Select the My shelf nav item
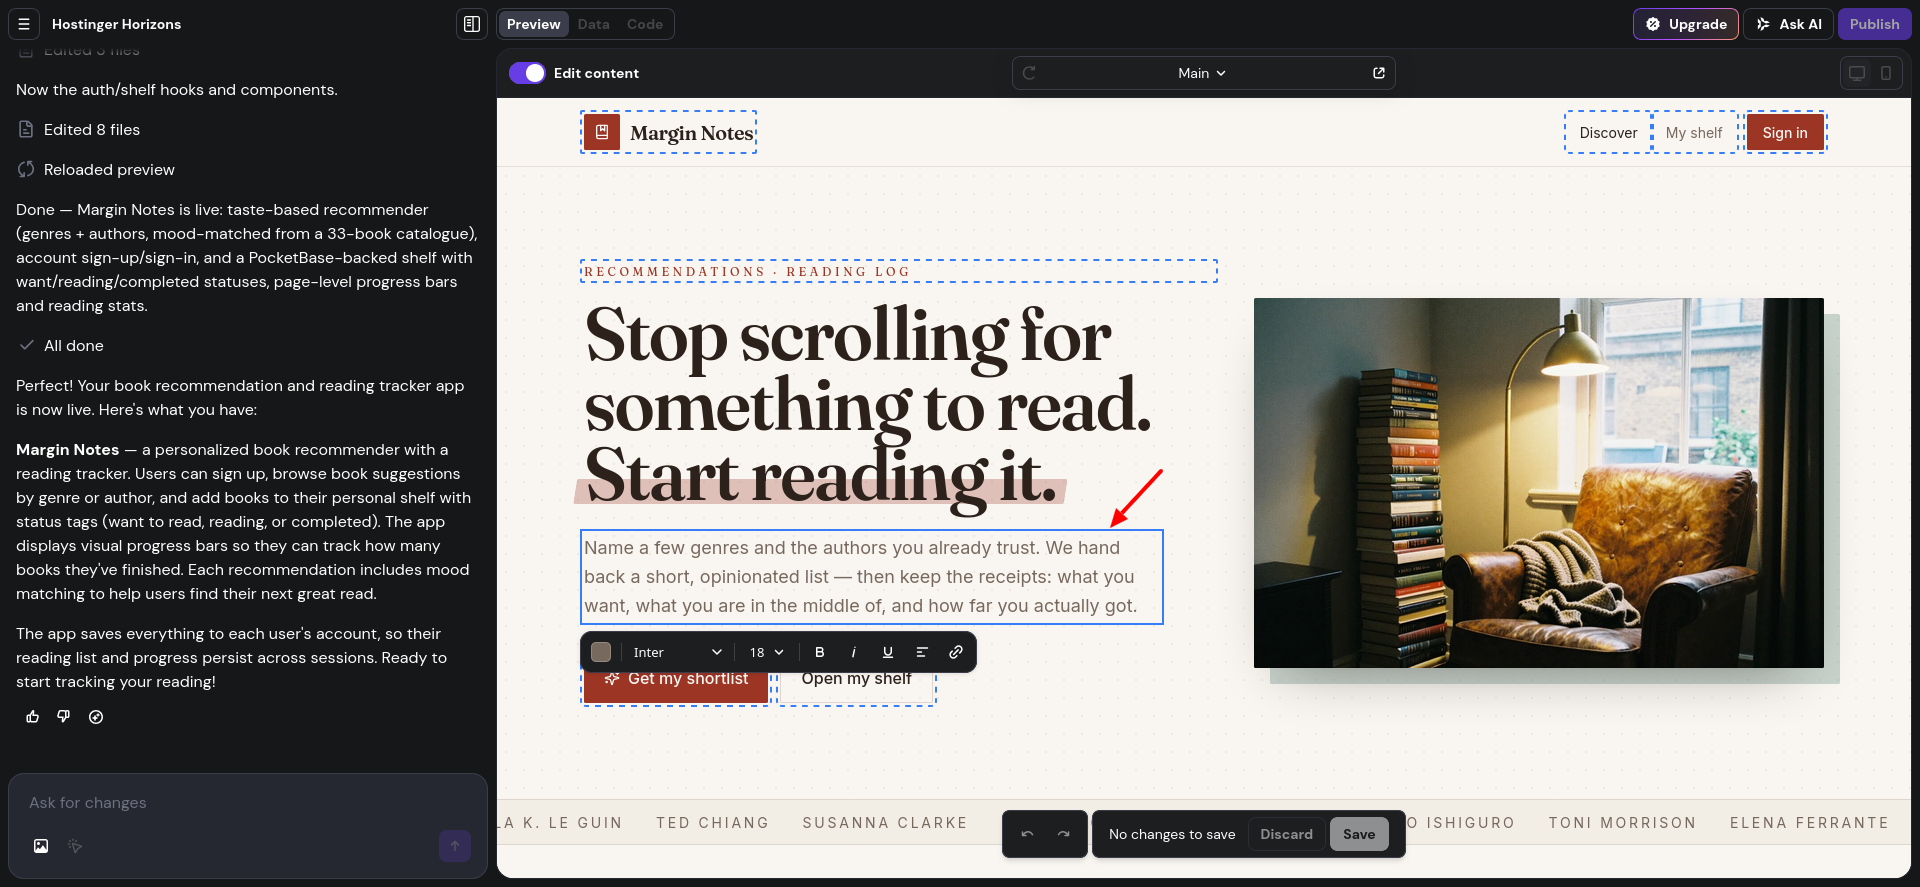 click(x=1694, y=133)
